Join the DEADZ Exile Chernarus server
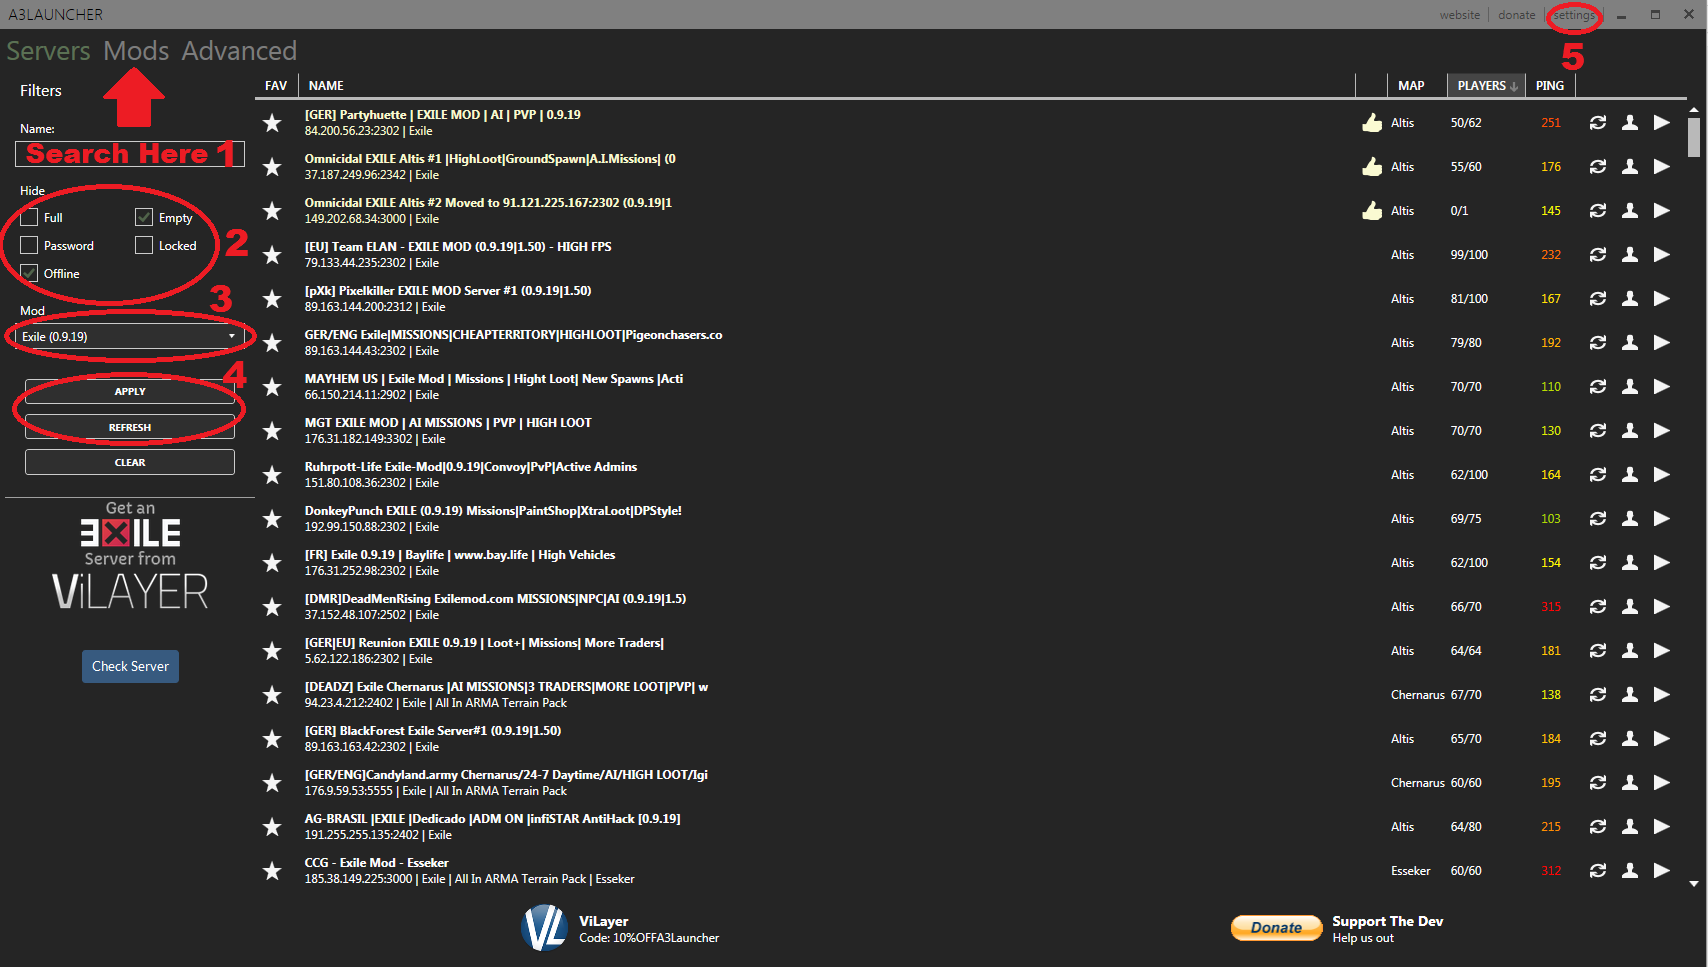Image resolution: width=1708 pixels, height=967 pixels. tap(1662, 695)
